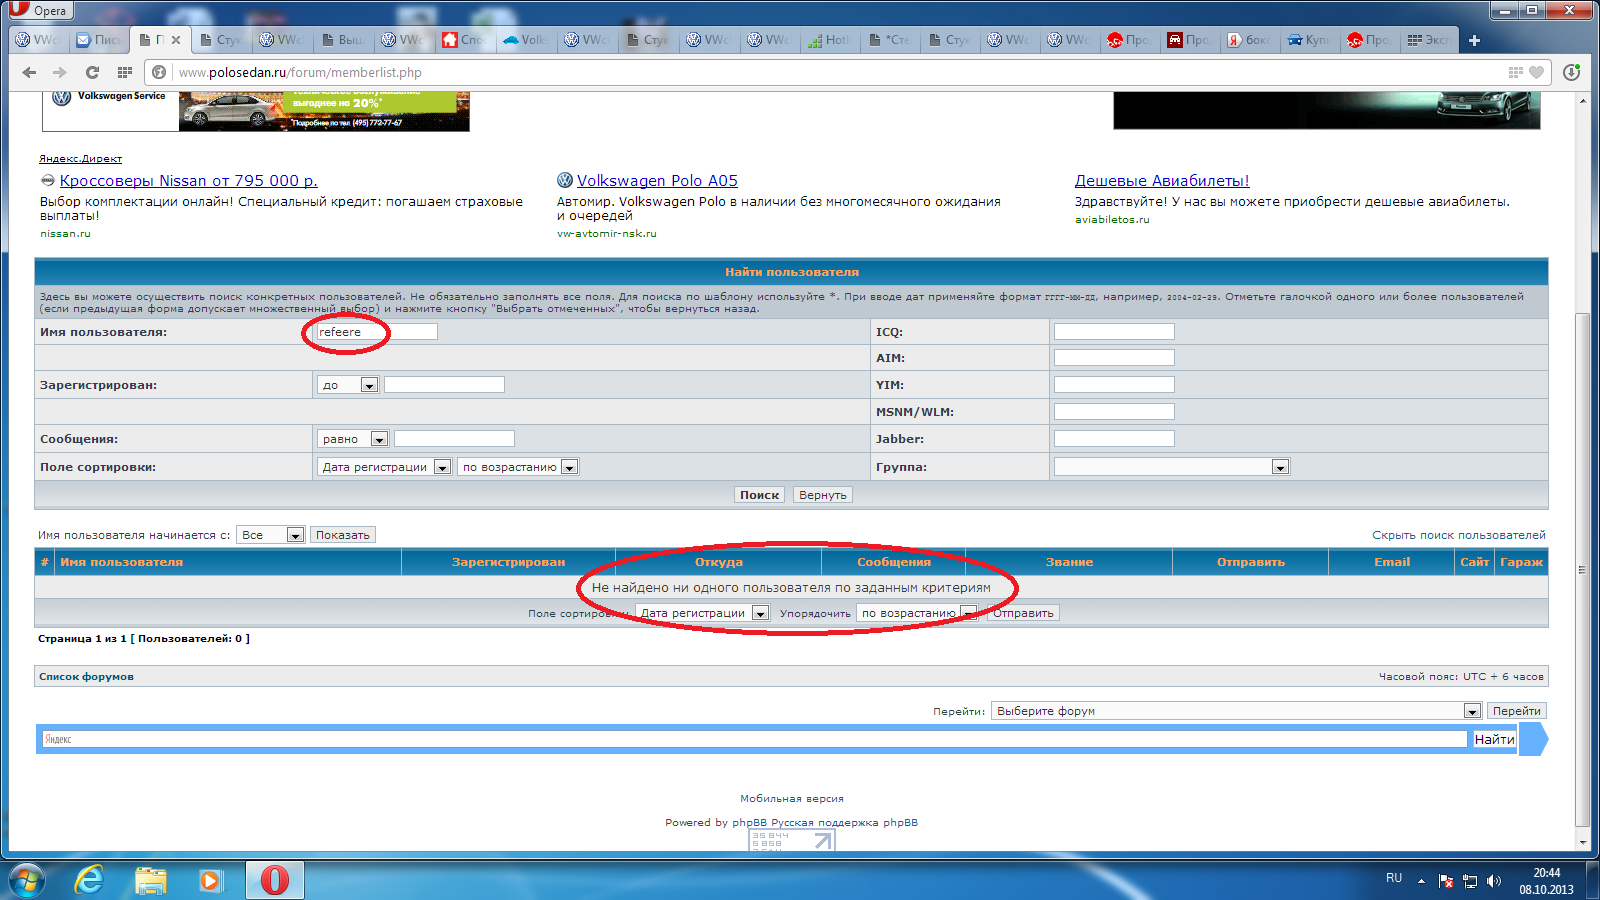
Task: Open Internet Explorer from the taskbar
Action: pos(89,880)
